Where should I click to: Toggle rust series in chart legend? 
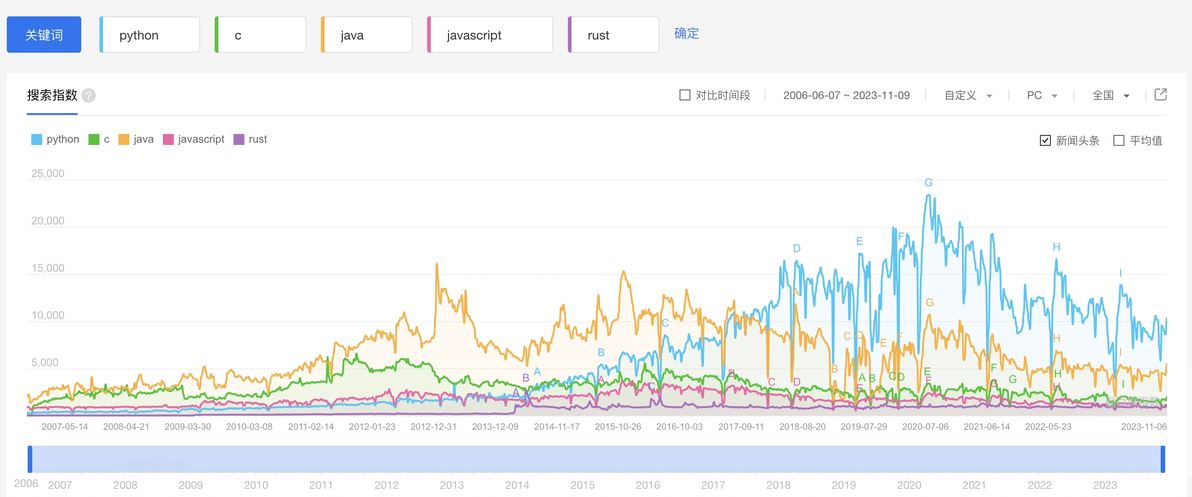pos(250,139)
